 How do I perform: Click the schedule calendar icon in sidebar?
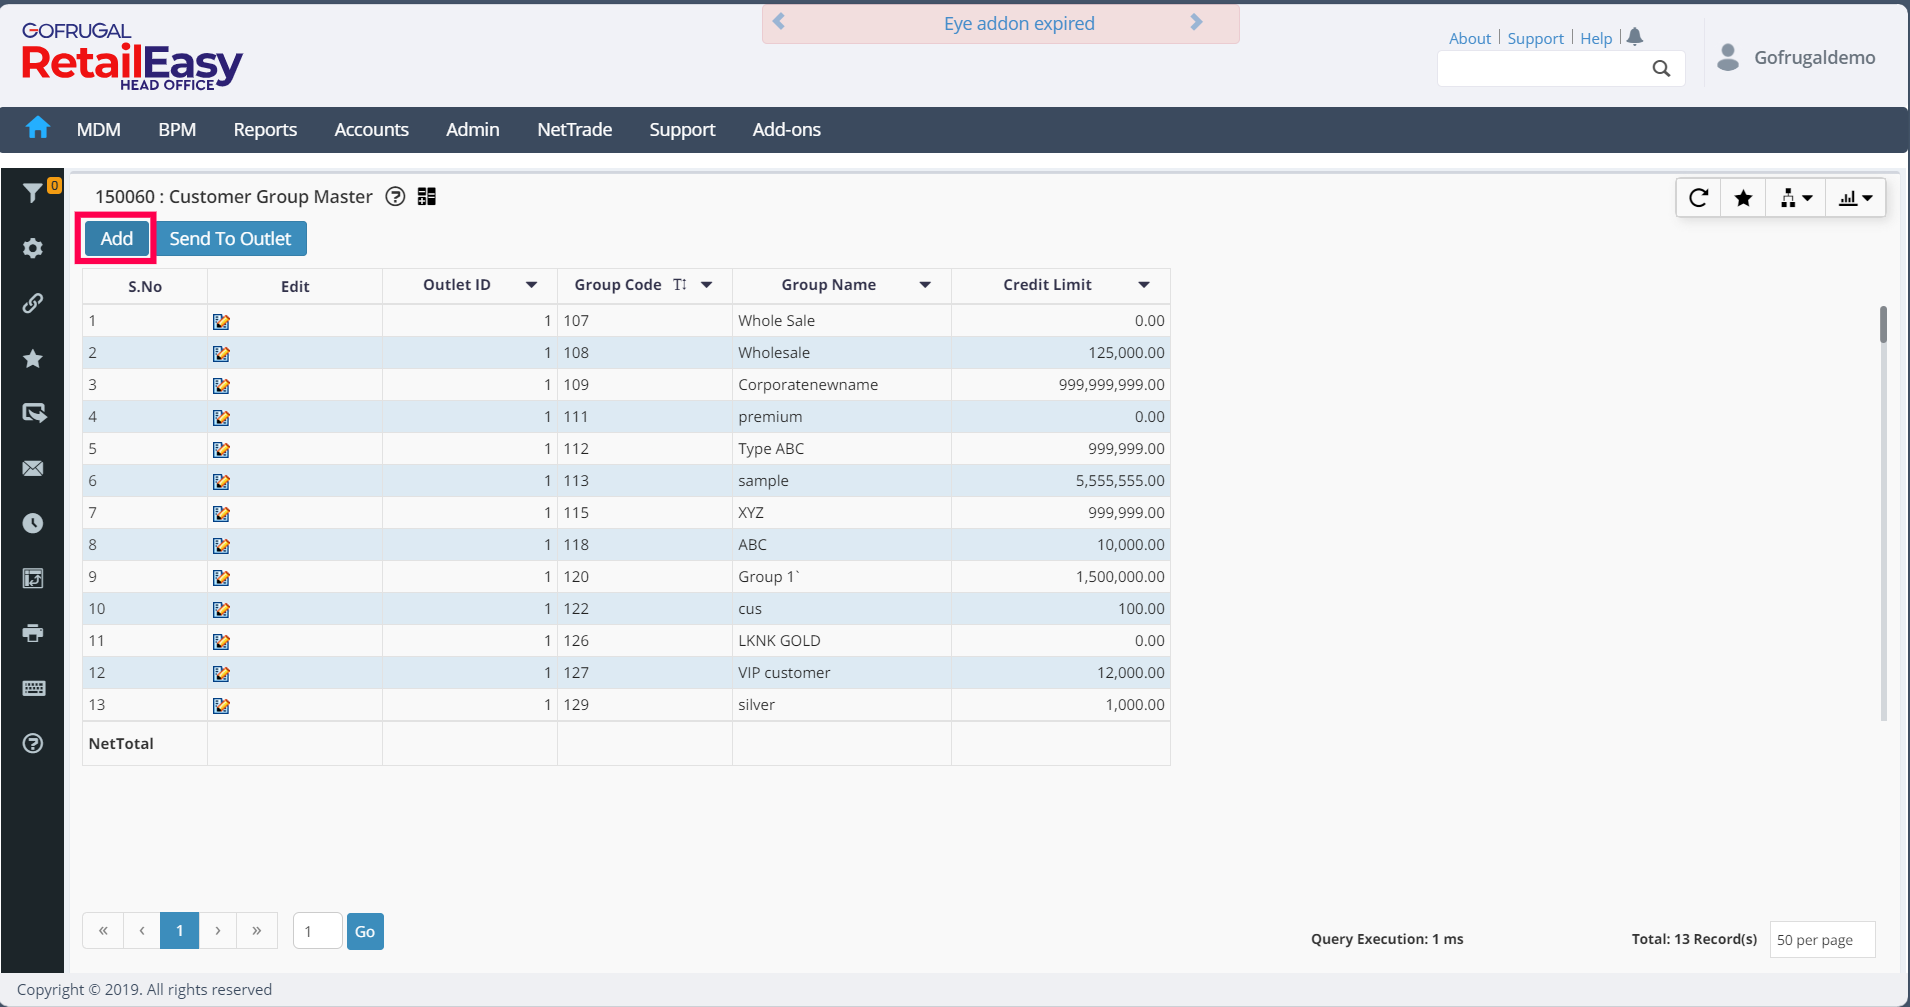(x=33, y=578)
